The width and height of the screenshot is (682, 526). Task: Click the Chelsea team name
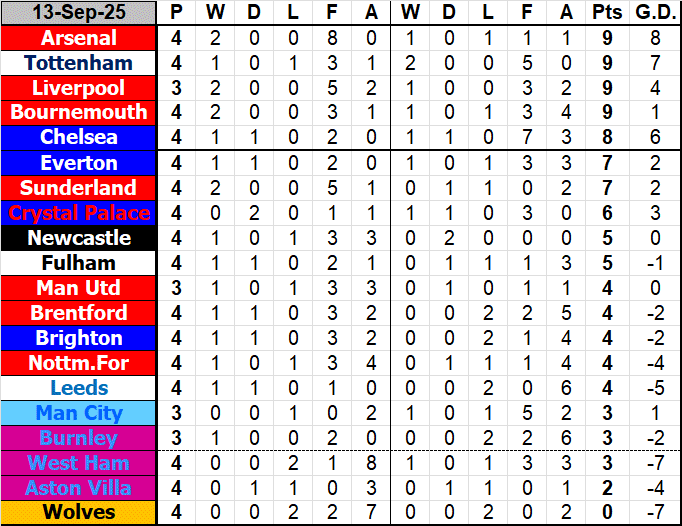[79, 138]
